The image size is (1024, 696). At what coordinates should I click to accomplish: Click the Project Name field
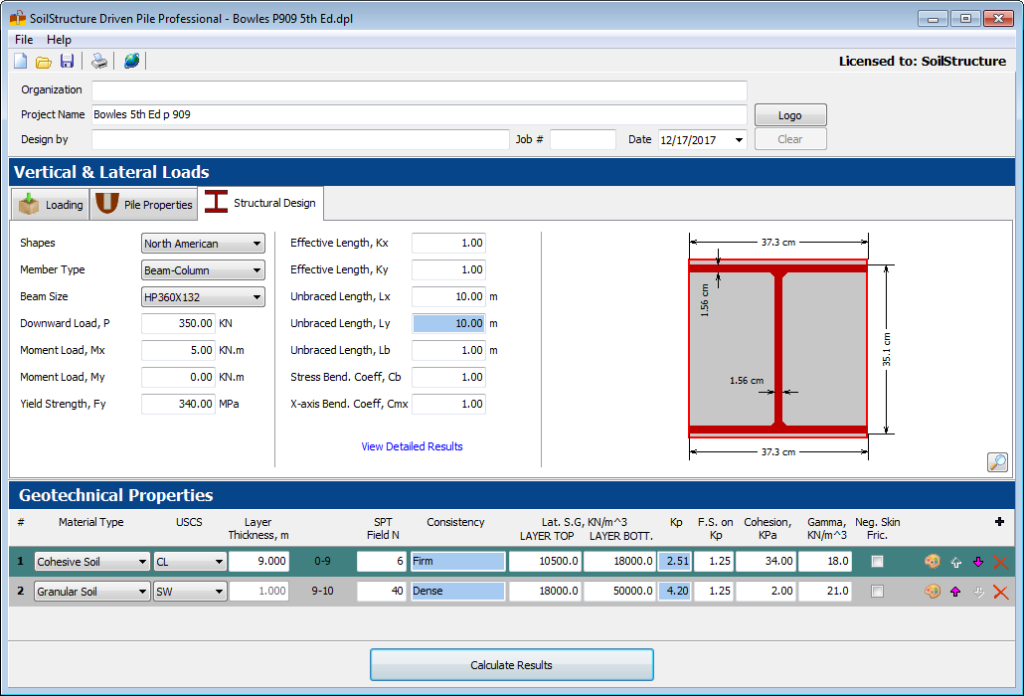419,115
